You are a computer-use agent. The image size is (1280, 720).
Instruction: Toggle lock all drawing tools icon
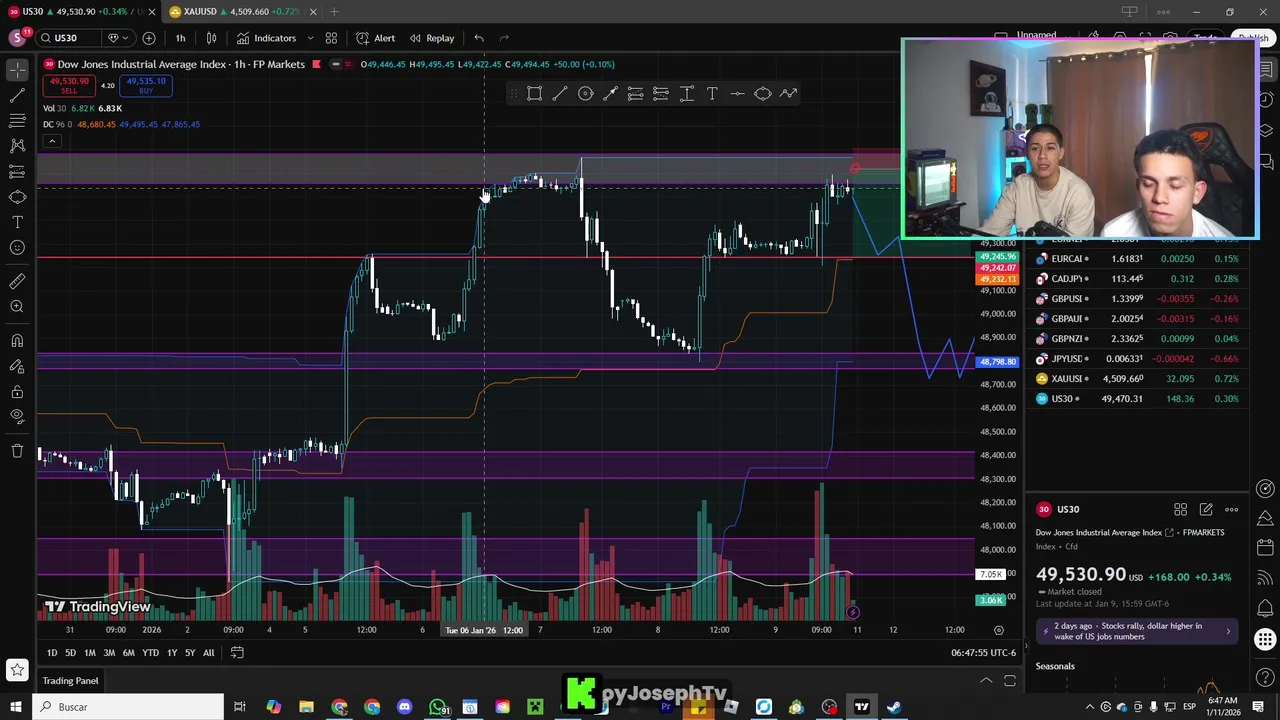pyautogui.click(x=17, y=392)
